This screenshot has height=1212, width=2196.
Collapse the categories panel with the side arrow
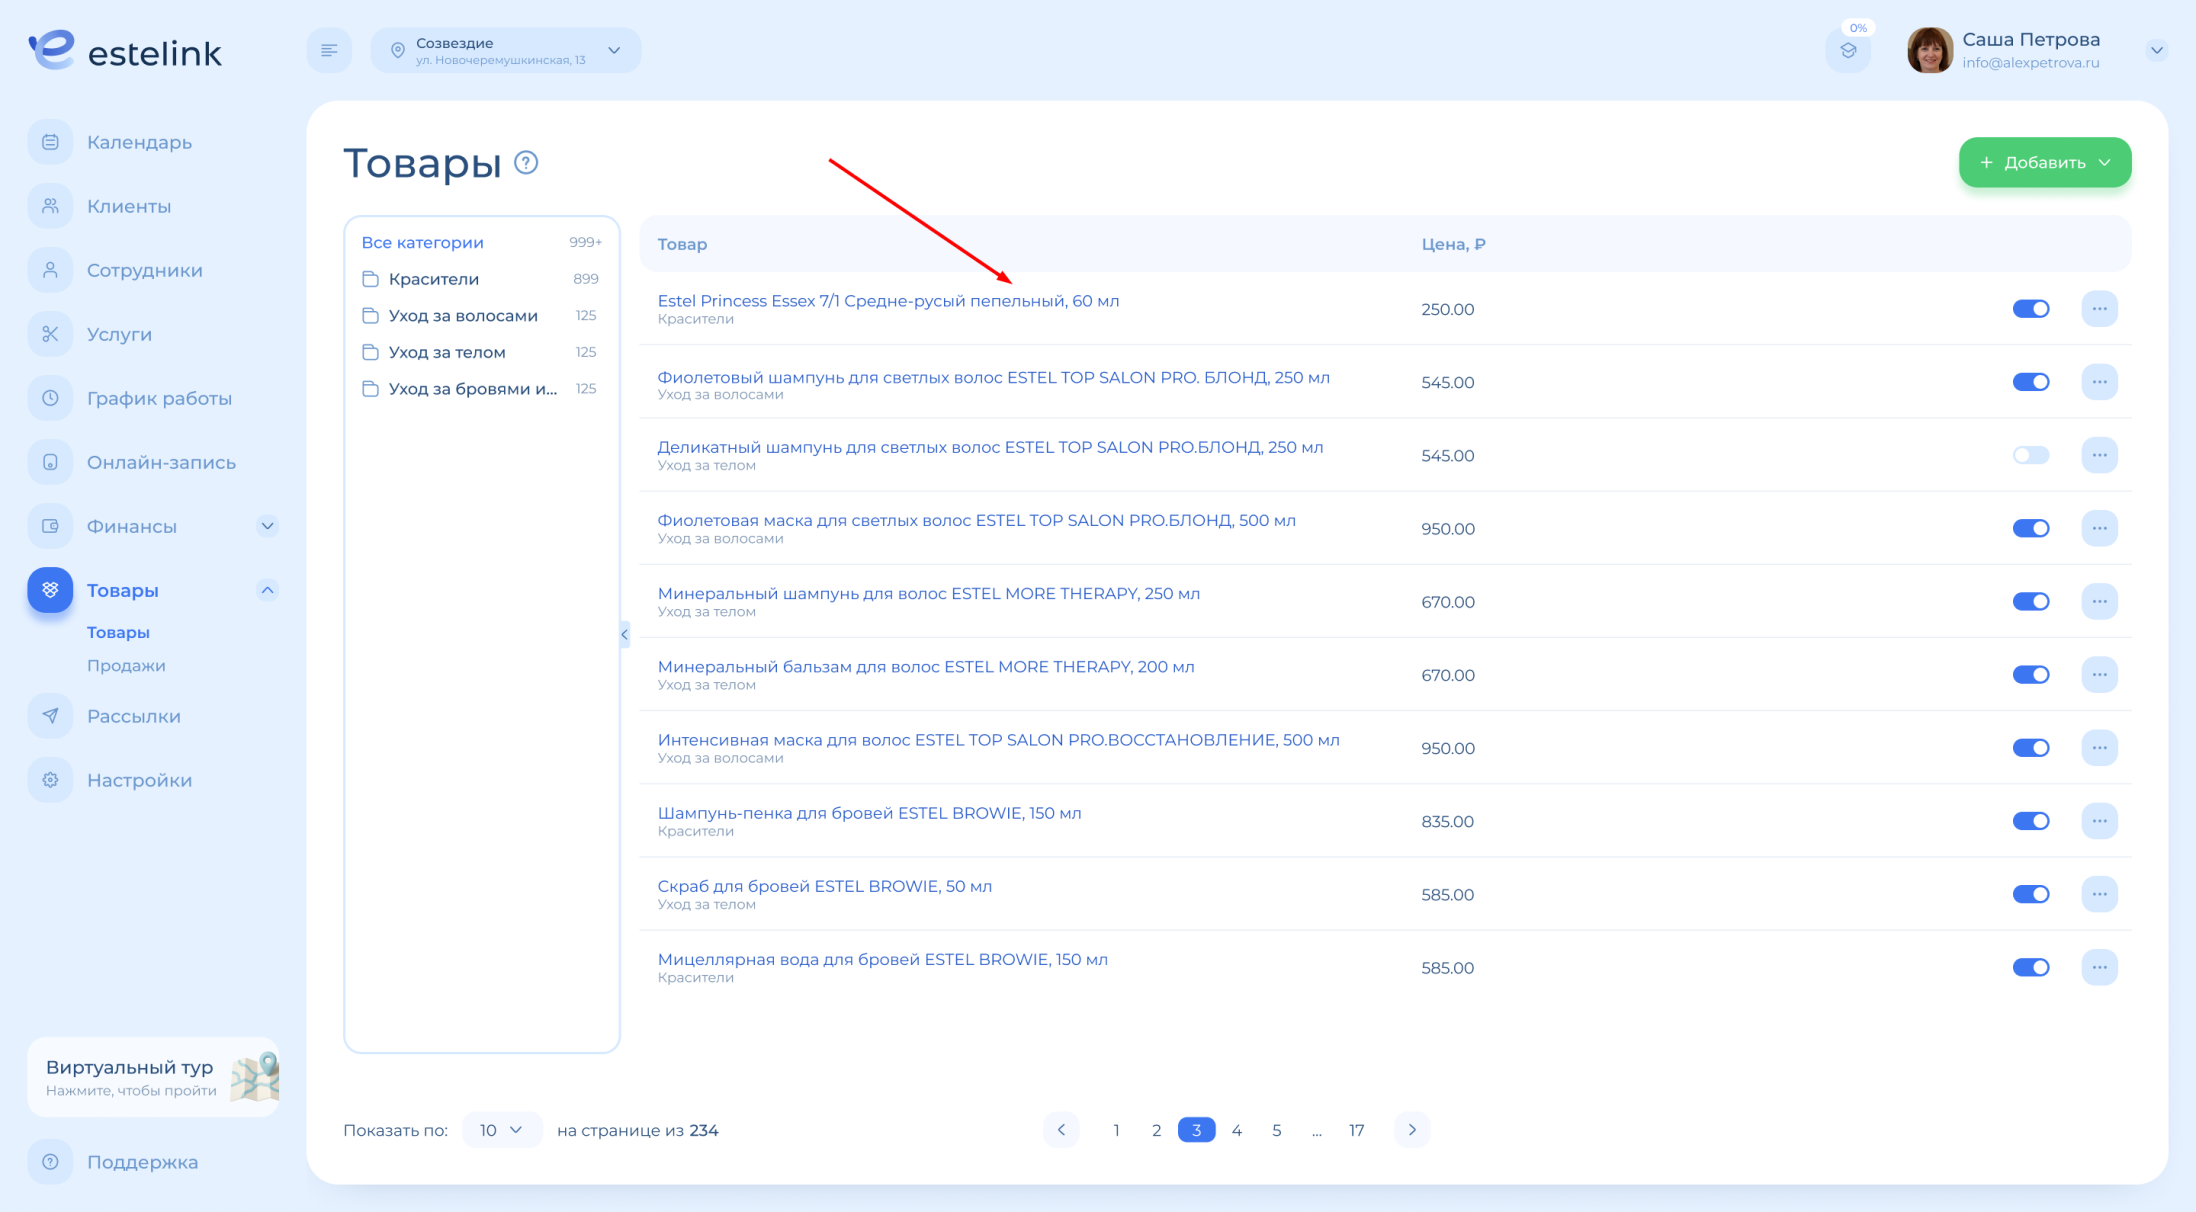point(625,634)
